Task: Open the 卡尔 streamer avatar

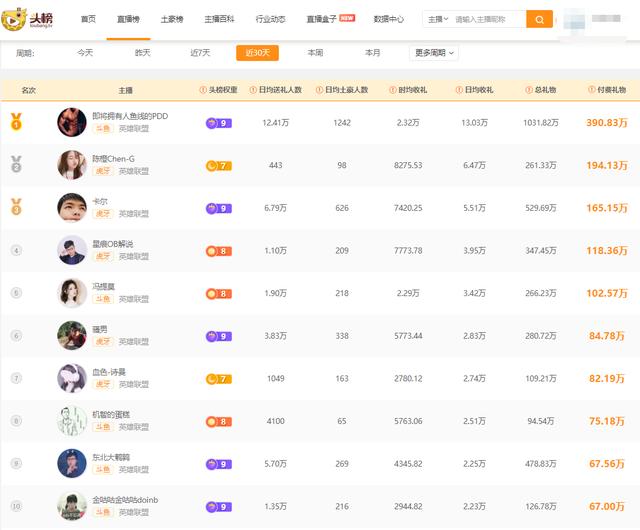Action: (72, 207)
